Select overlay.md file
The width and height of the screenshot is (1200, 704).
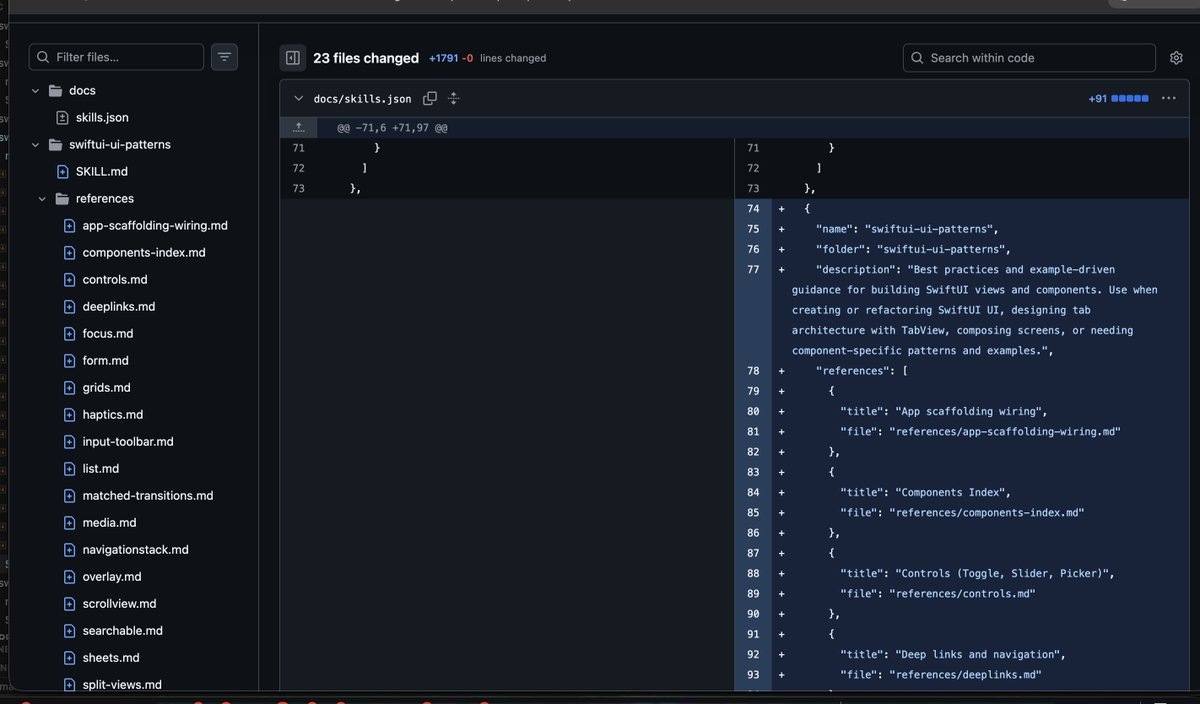coord(112,576)
